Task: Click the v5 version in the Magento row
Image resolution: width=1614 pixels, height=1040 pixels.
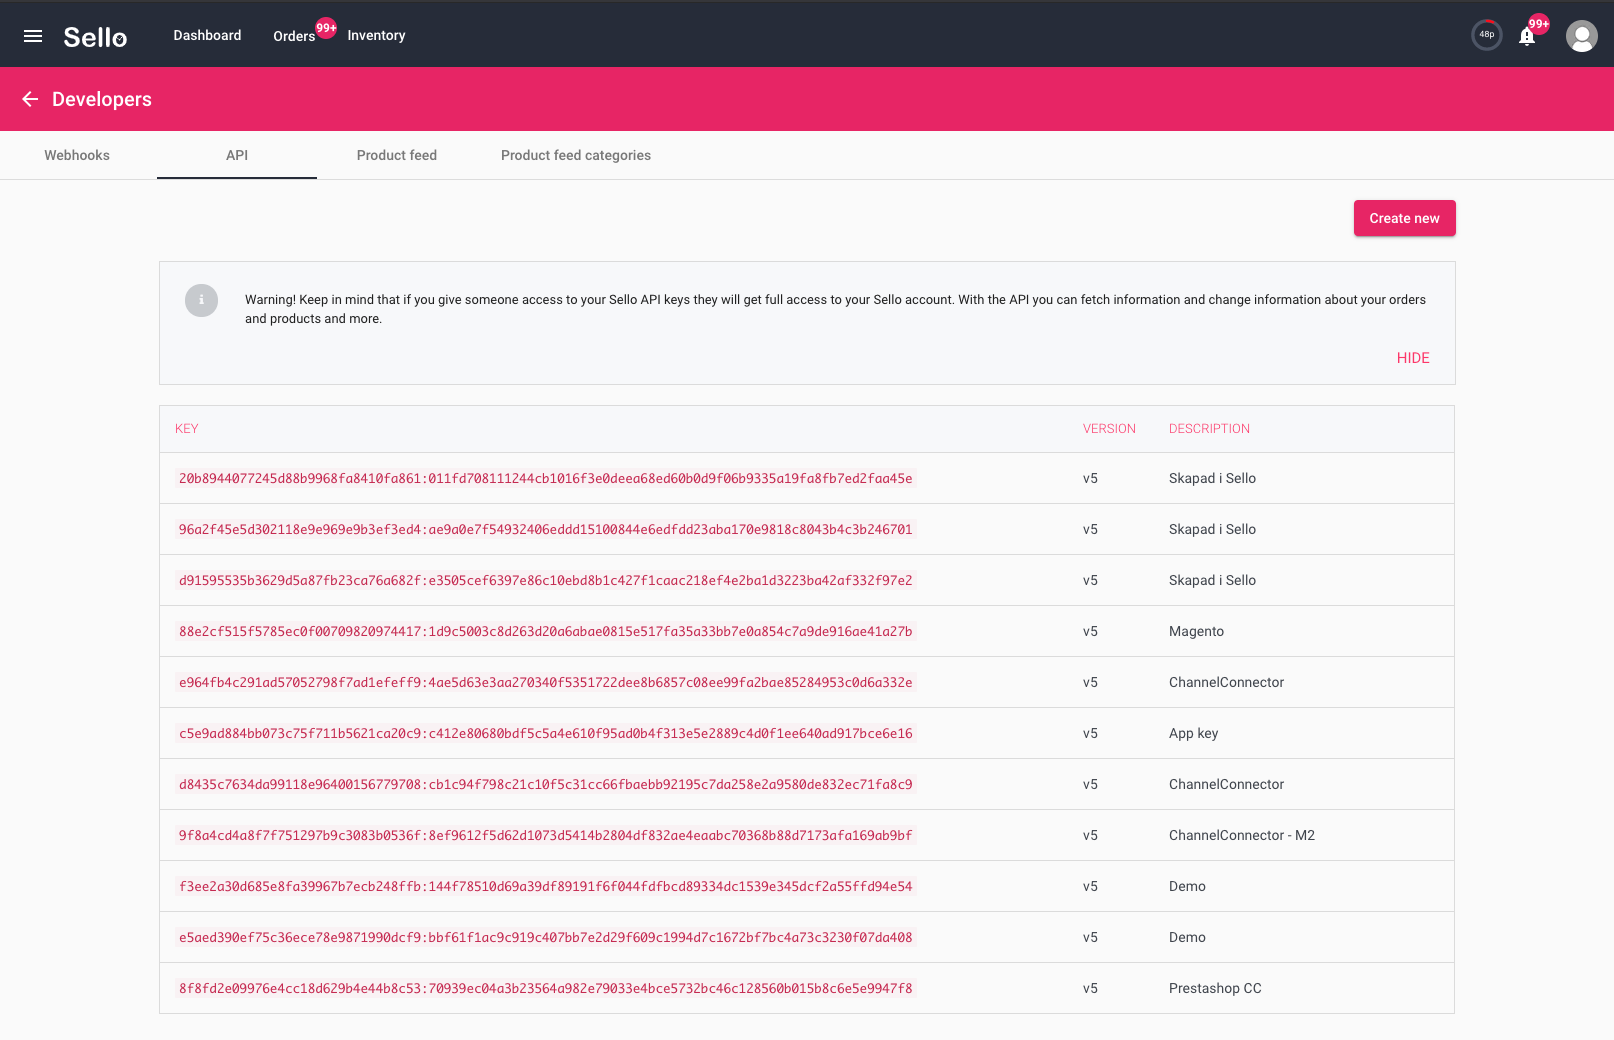Action: pos(1090,632)
